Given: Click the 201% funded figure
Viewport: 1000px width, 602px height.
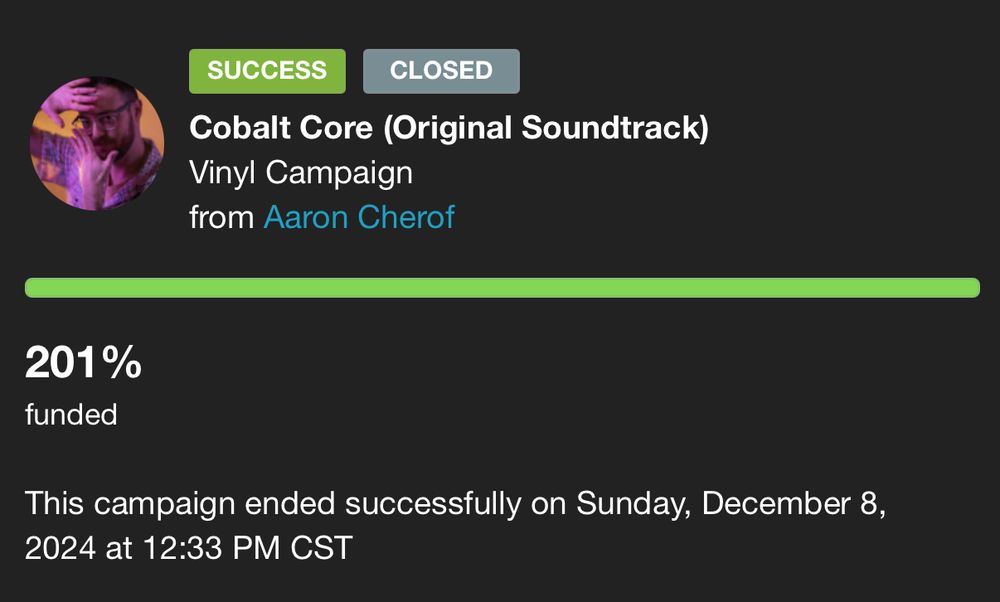Looking at the screenshot, I should pyautogui.click(x=83, y=362).
